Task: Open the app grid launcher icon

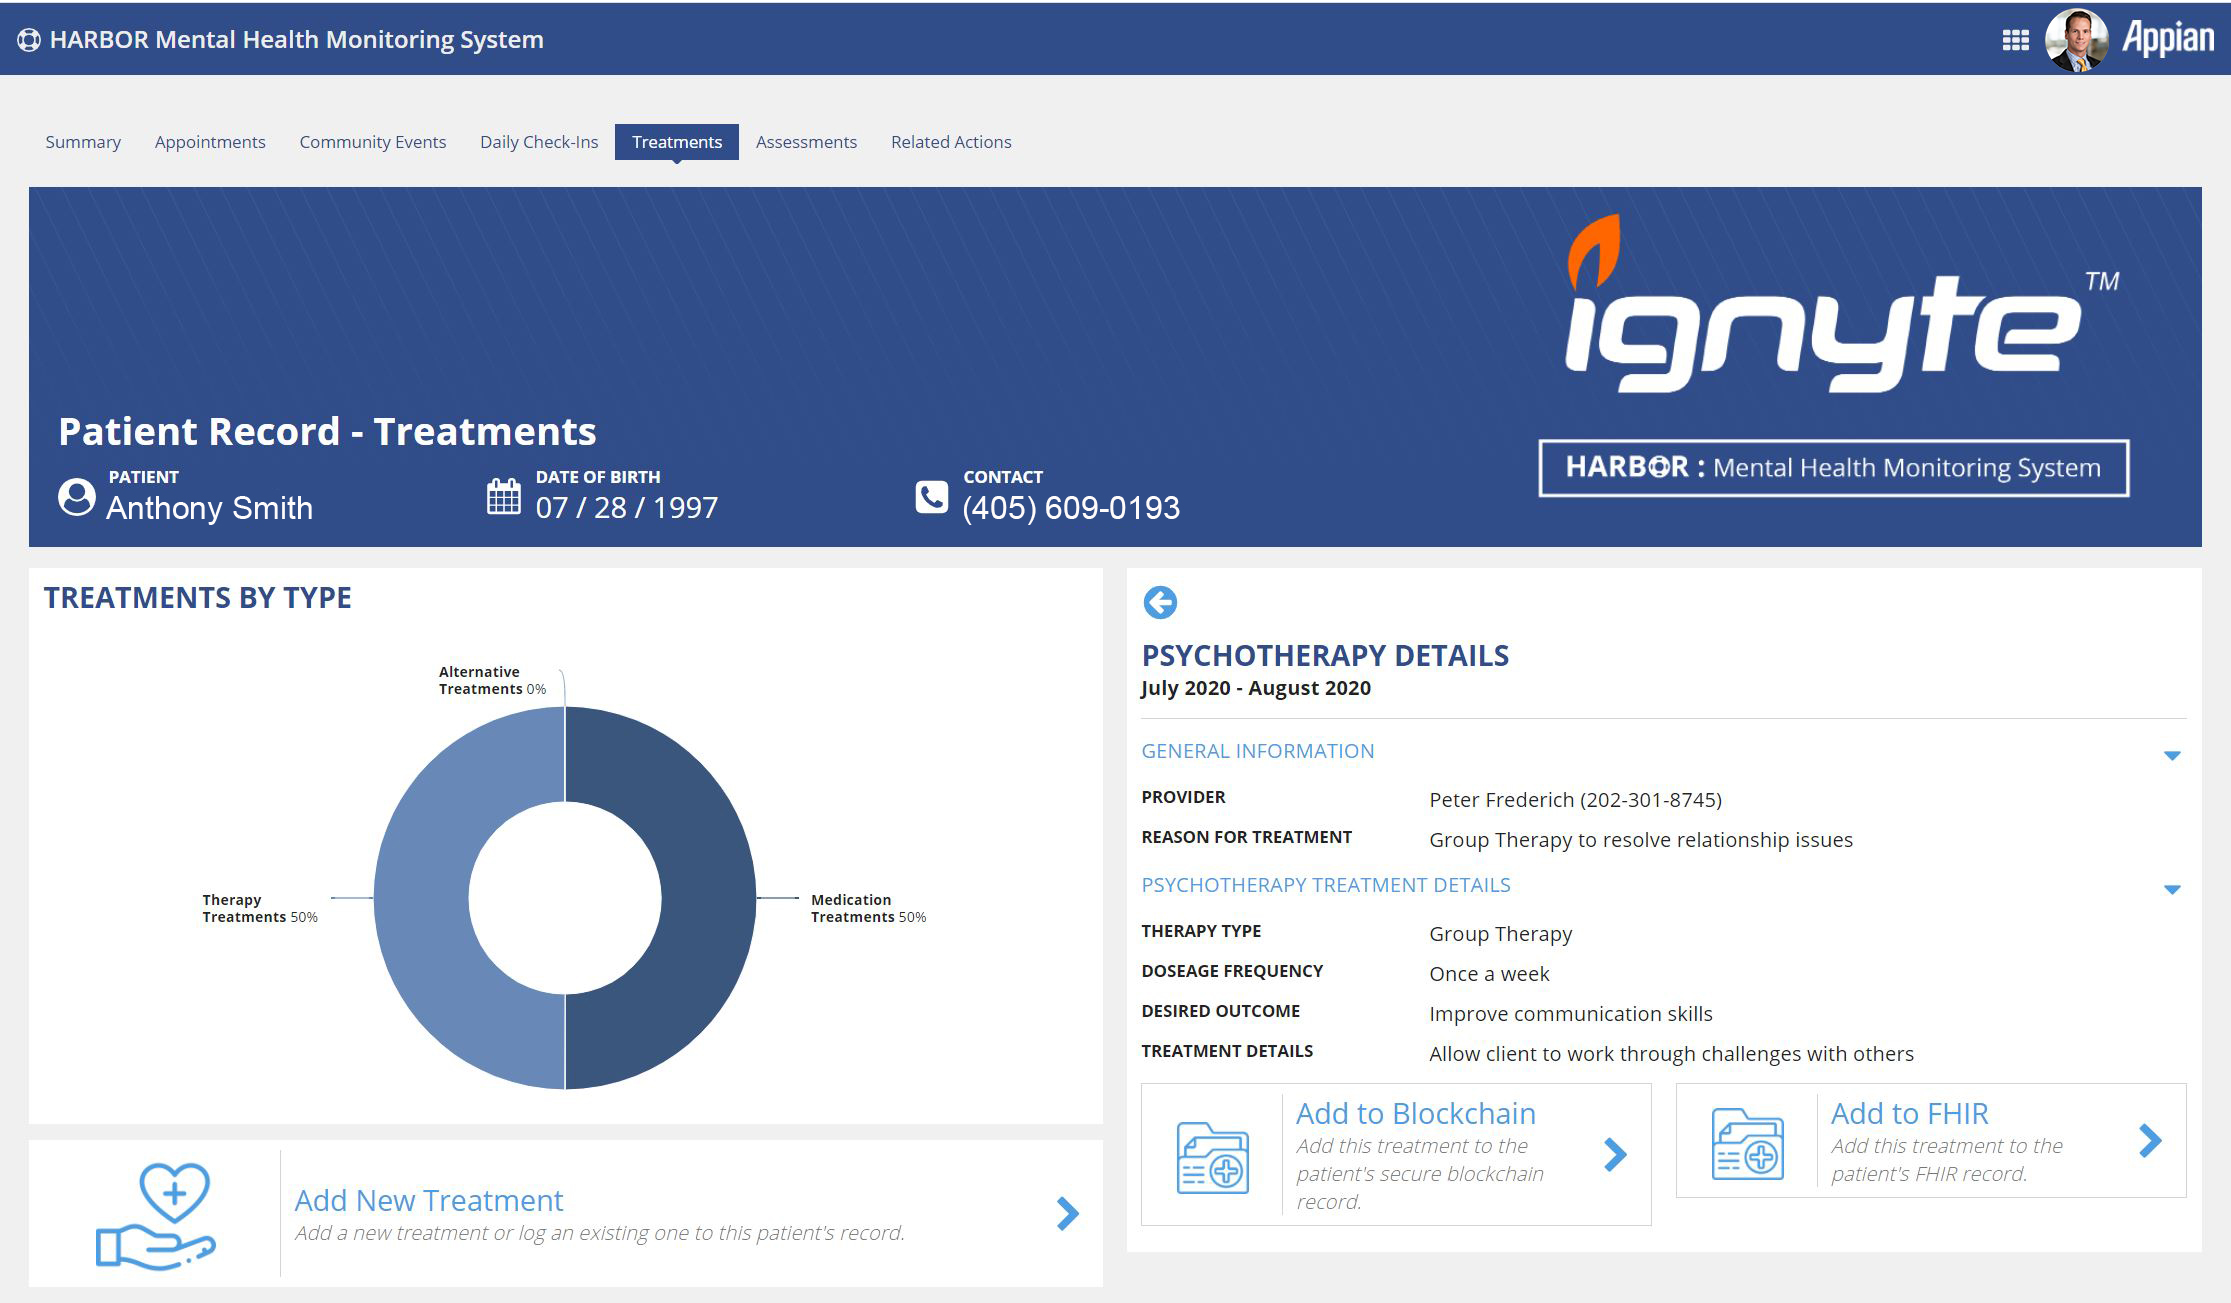Action: point(2015,40)
